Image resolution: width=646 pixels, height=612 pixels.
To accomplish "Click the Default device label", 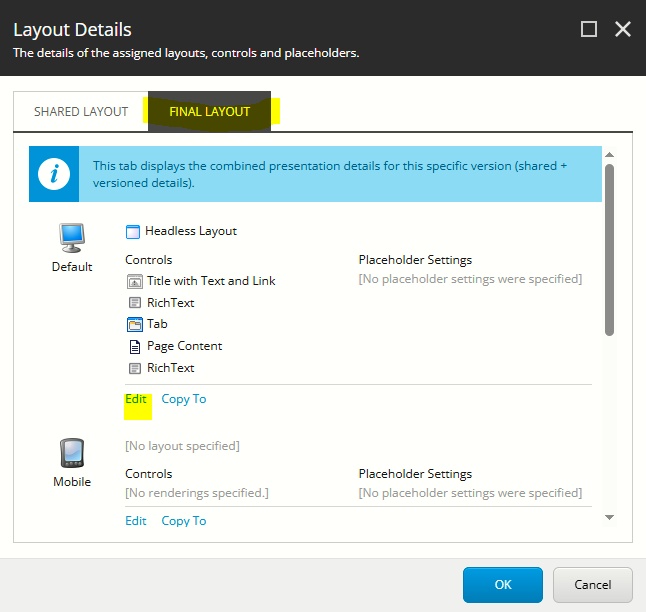I will (x=72, y=267).
